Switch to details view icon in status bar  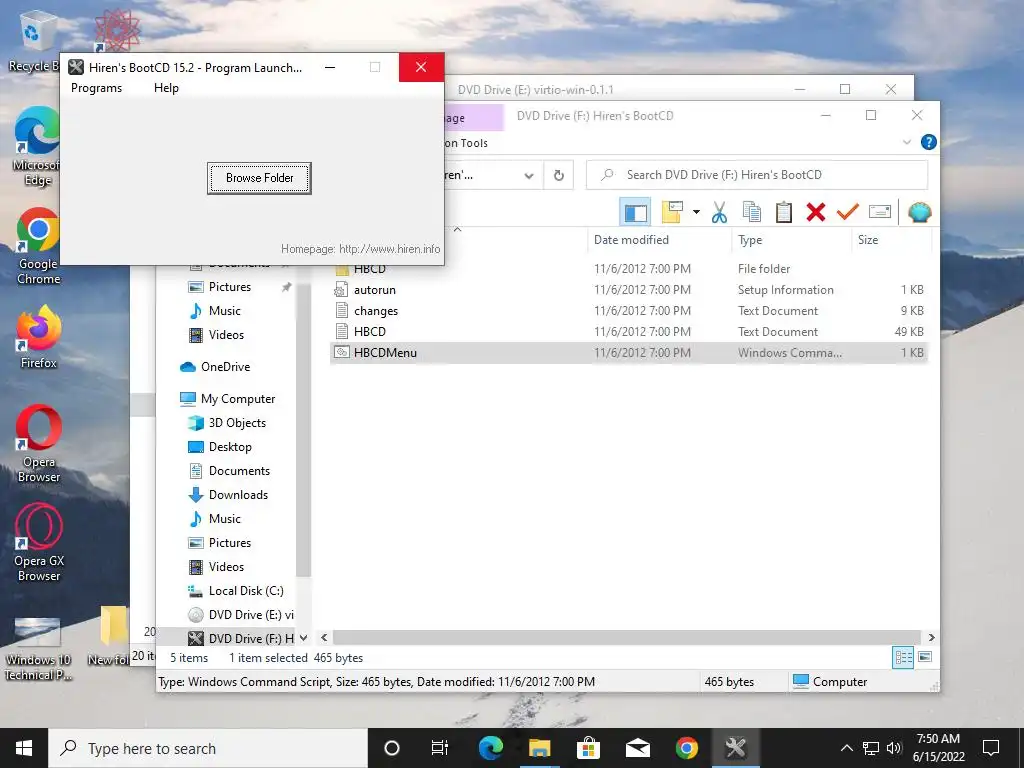903,658
